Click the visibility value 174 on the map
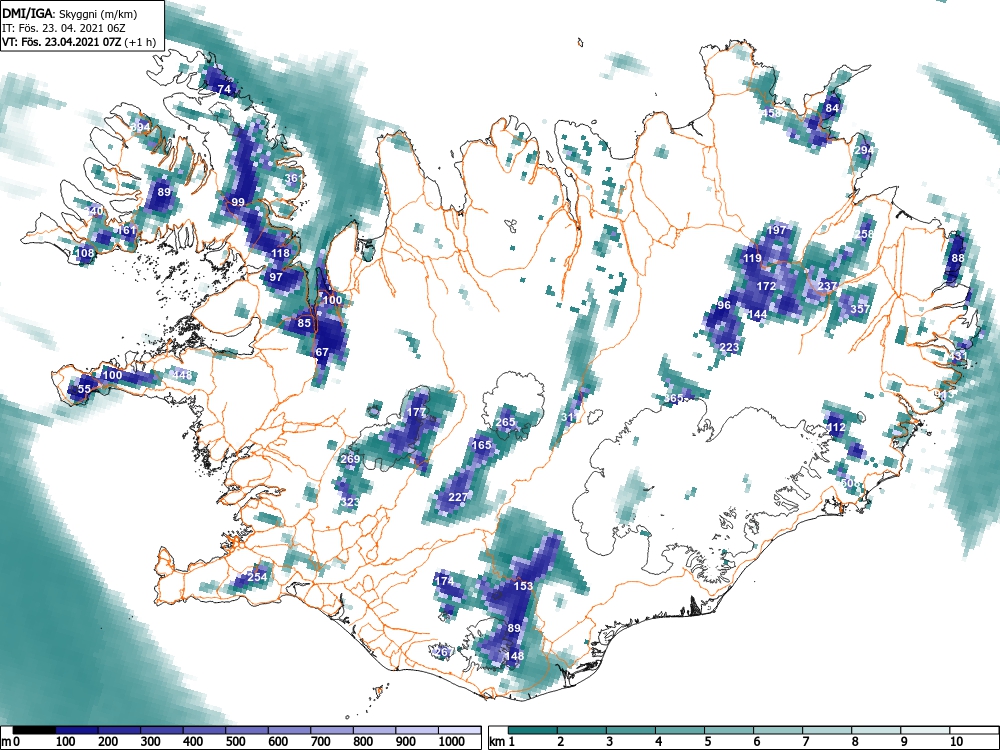Image resolution: width=1000 pixels, height=750 pixels. click(444, 581)
